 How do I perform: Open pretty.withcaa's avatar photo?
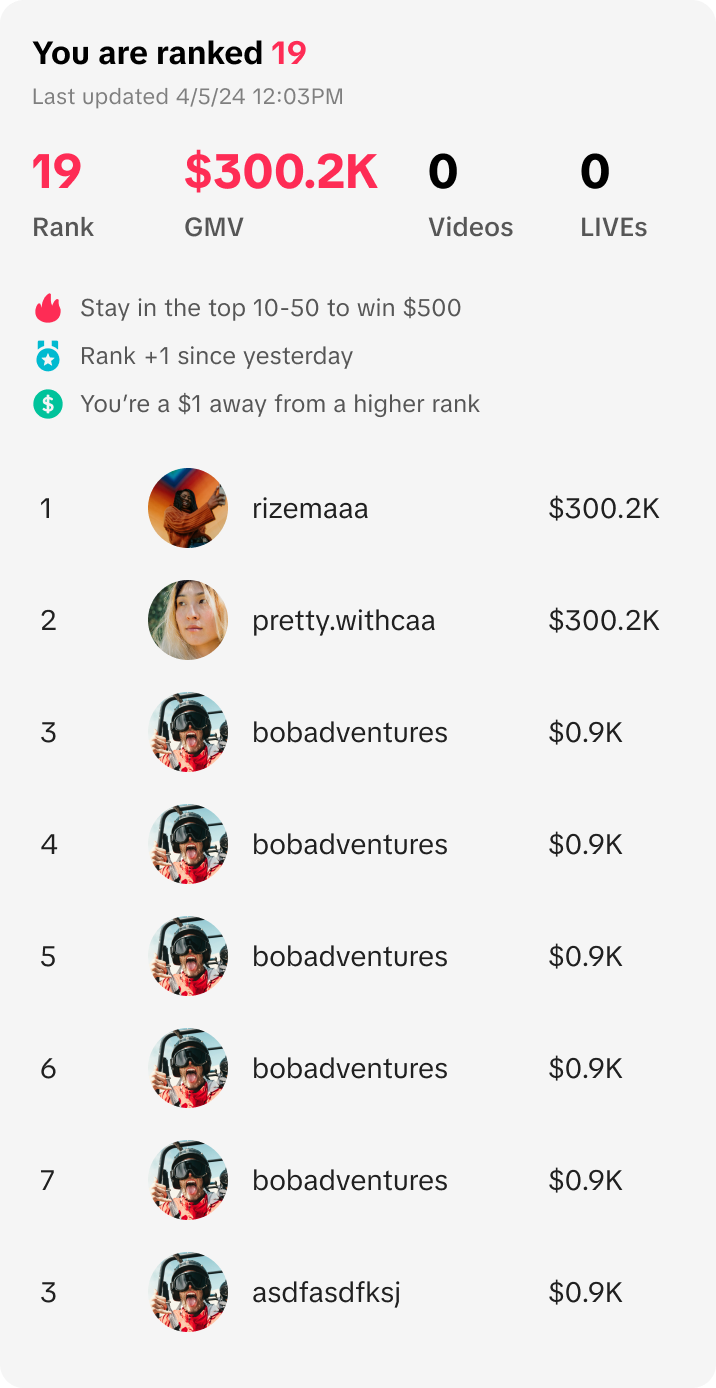[x=188, y=620]
